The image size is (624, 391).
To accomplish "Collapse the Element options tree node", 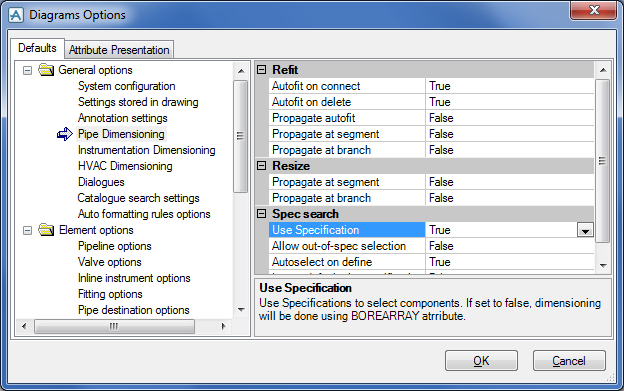I will tap(27, 231).
